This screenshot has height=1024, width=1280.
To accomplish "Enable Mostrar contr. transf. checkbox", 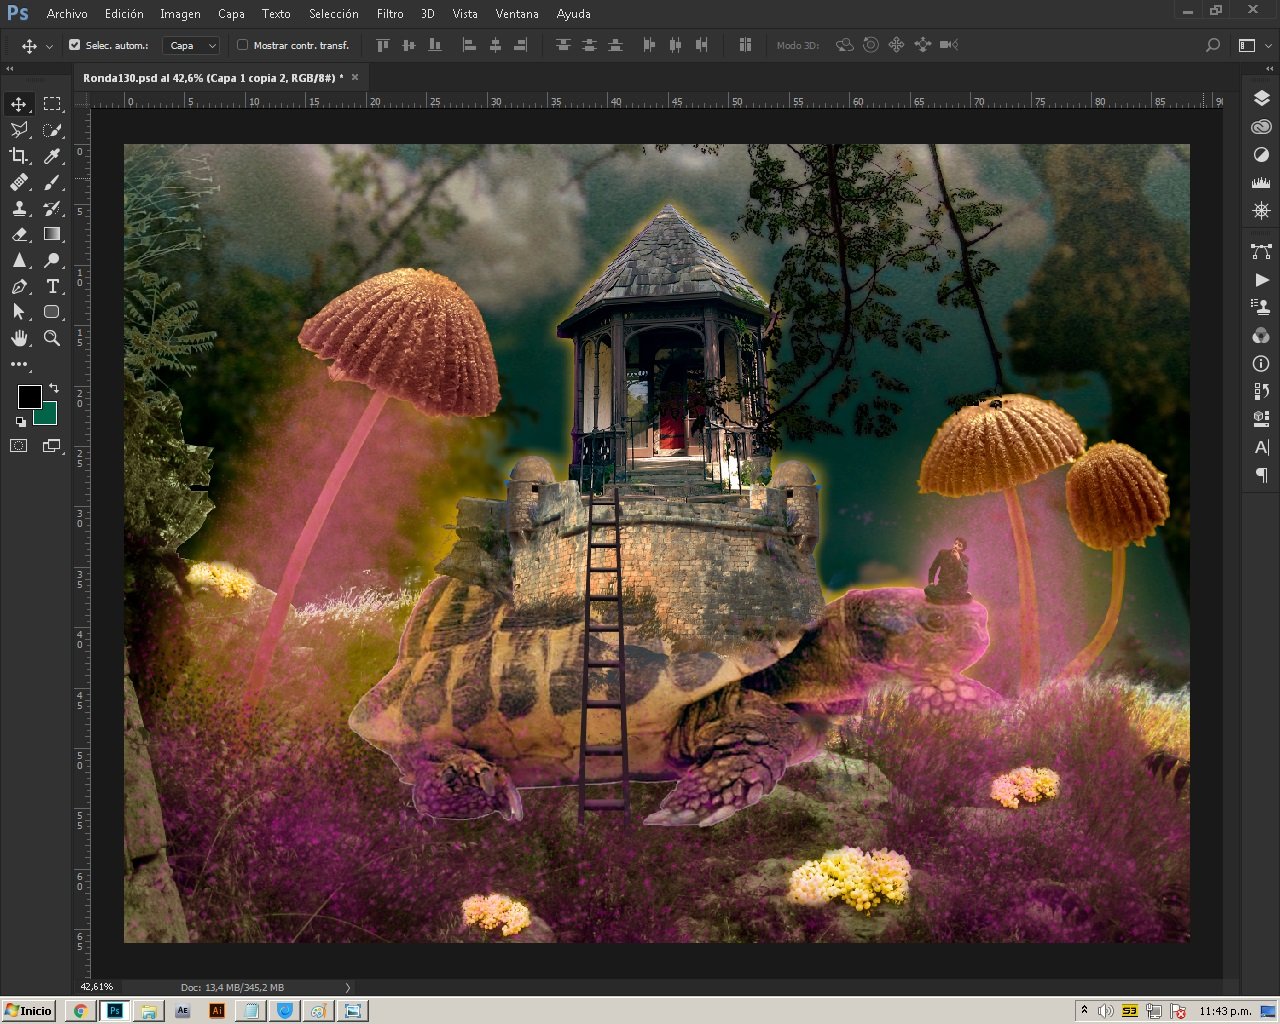I will click(x=242, y=45).
